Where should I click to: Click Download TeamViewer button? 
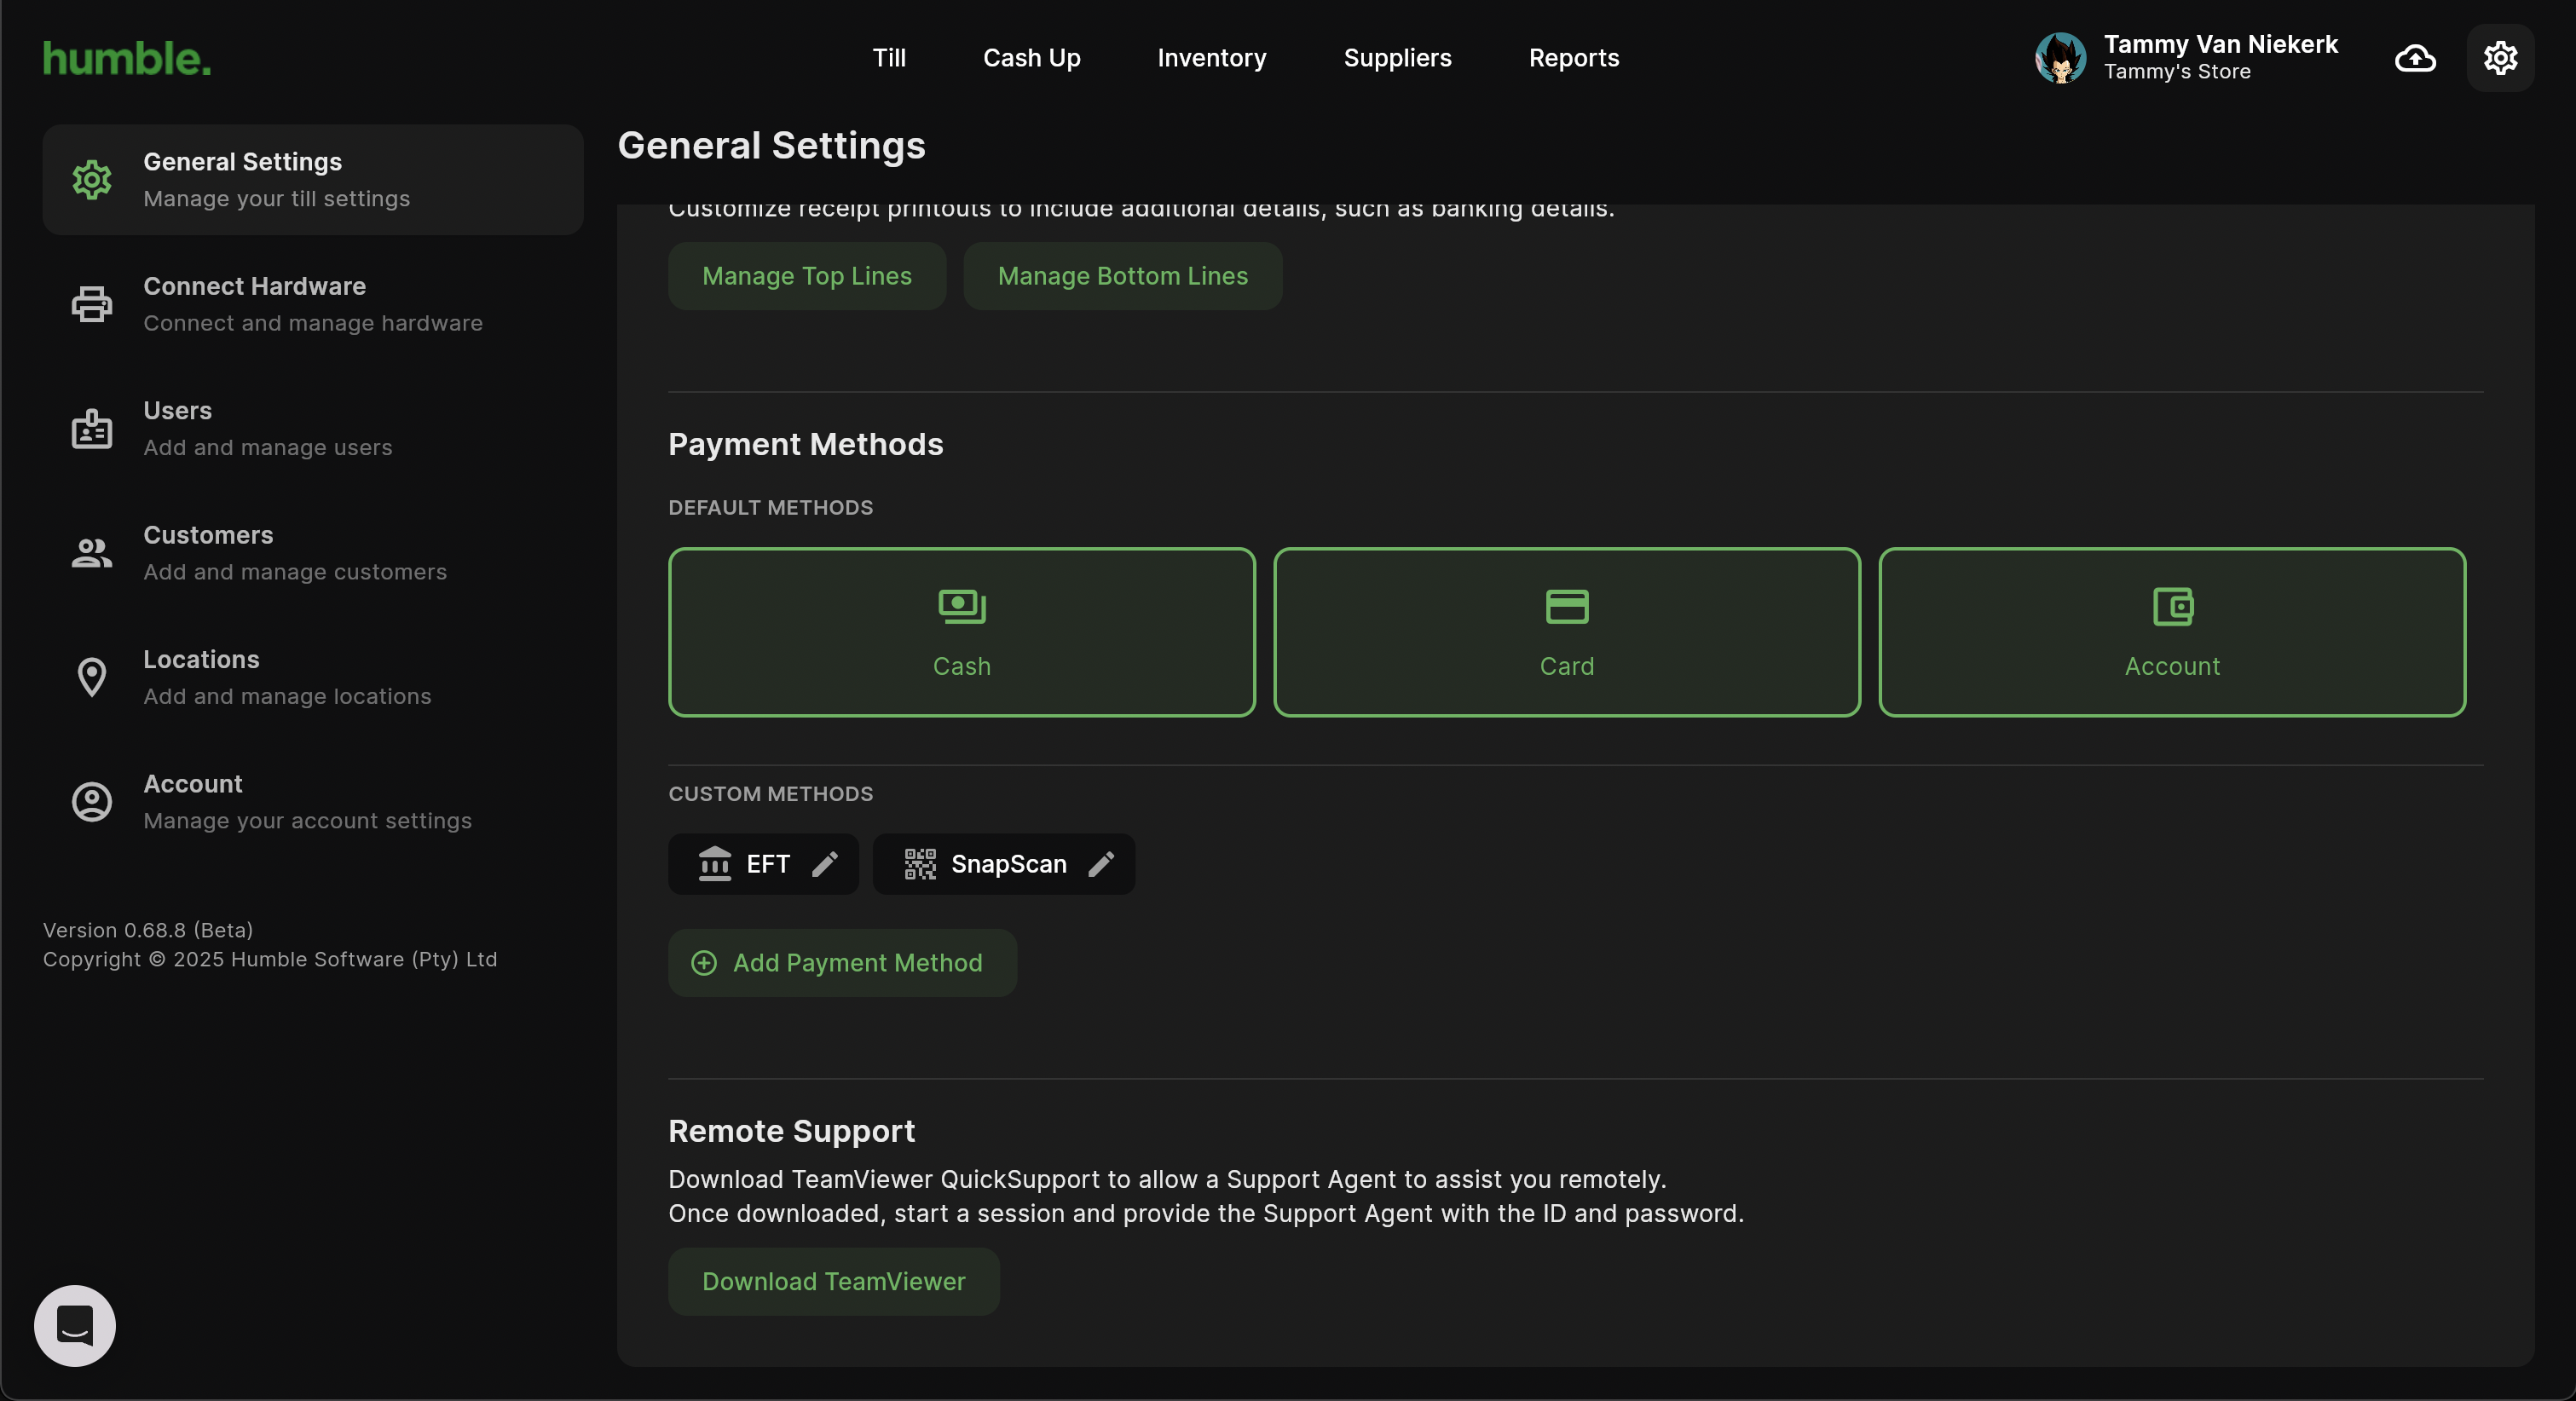834,1282
